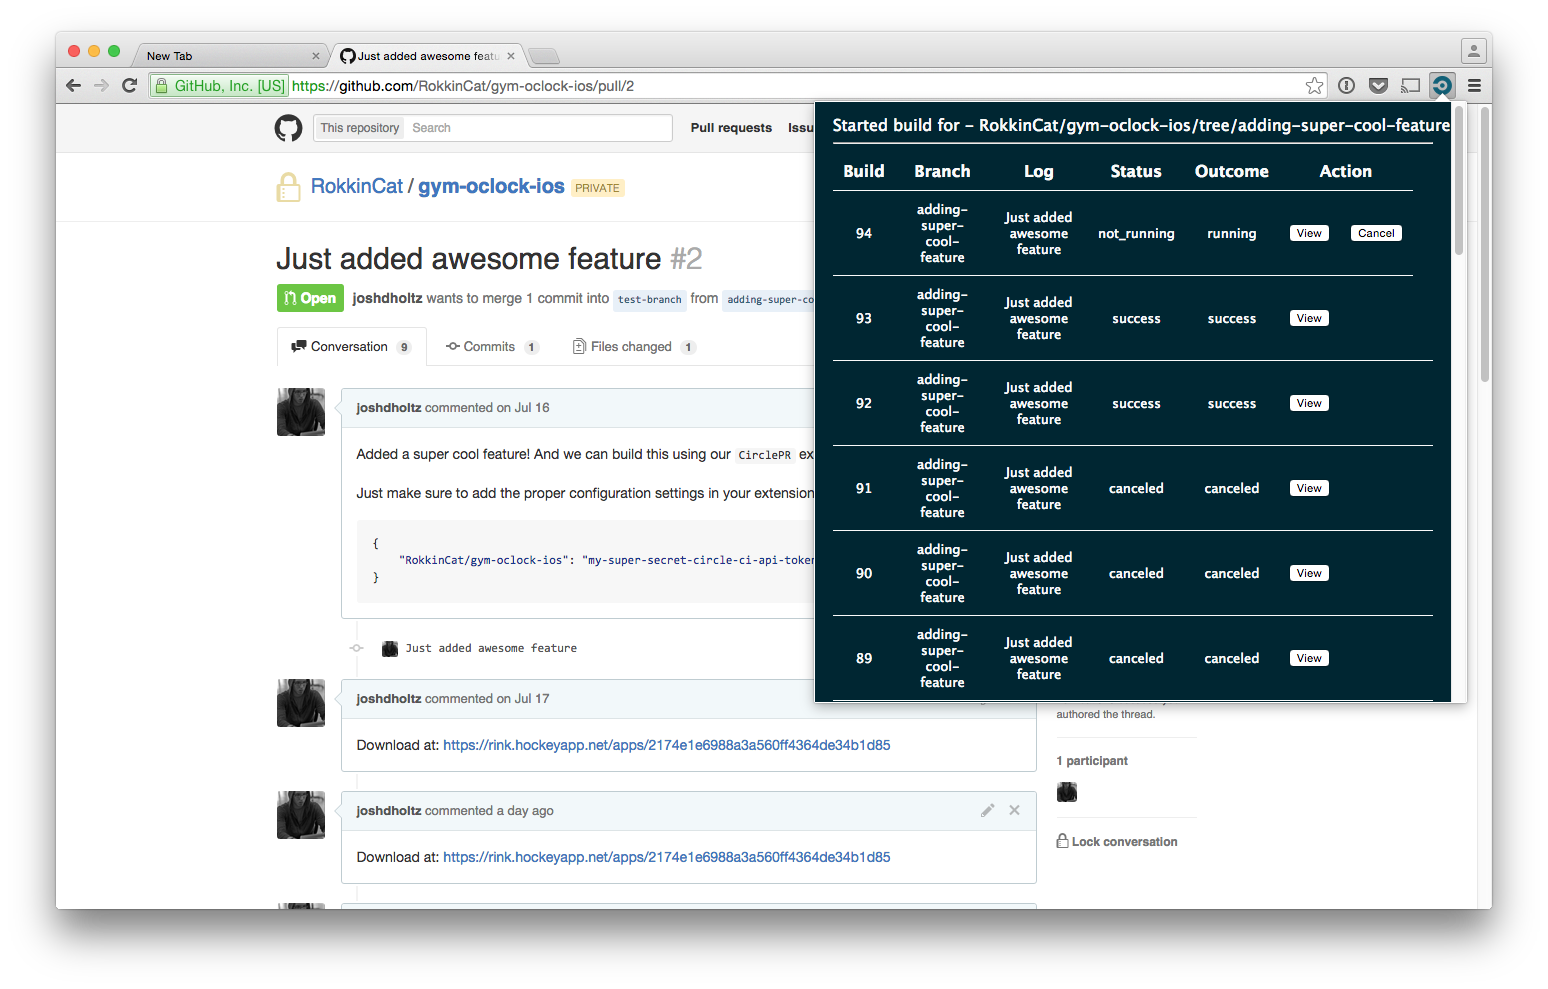Click the Build column header
Image resolution: width=1548 pixels, height=989 pixels.
(864, 171)
